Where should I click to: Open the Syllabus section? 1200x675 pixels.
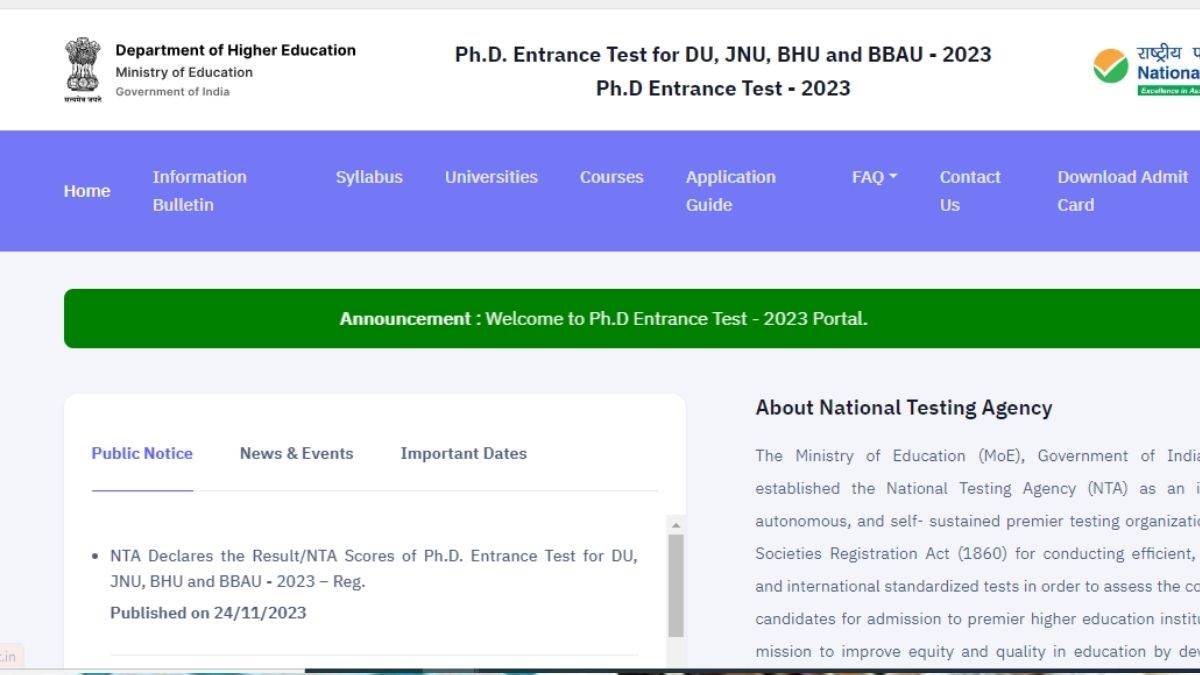pos(369,177)
